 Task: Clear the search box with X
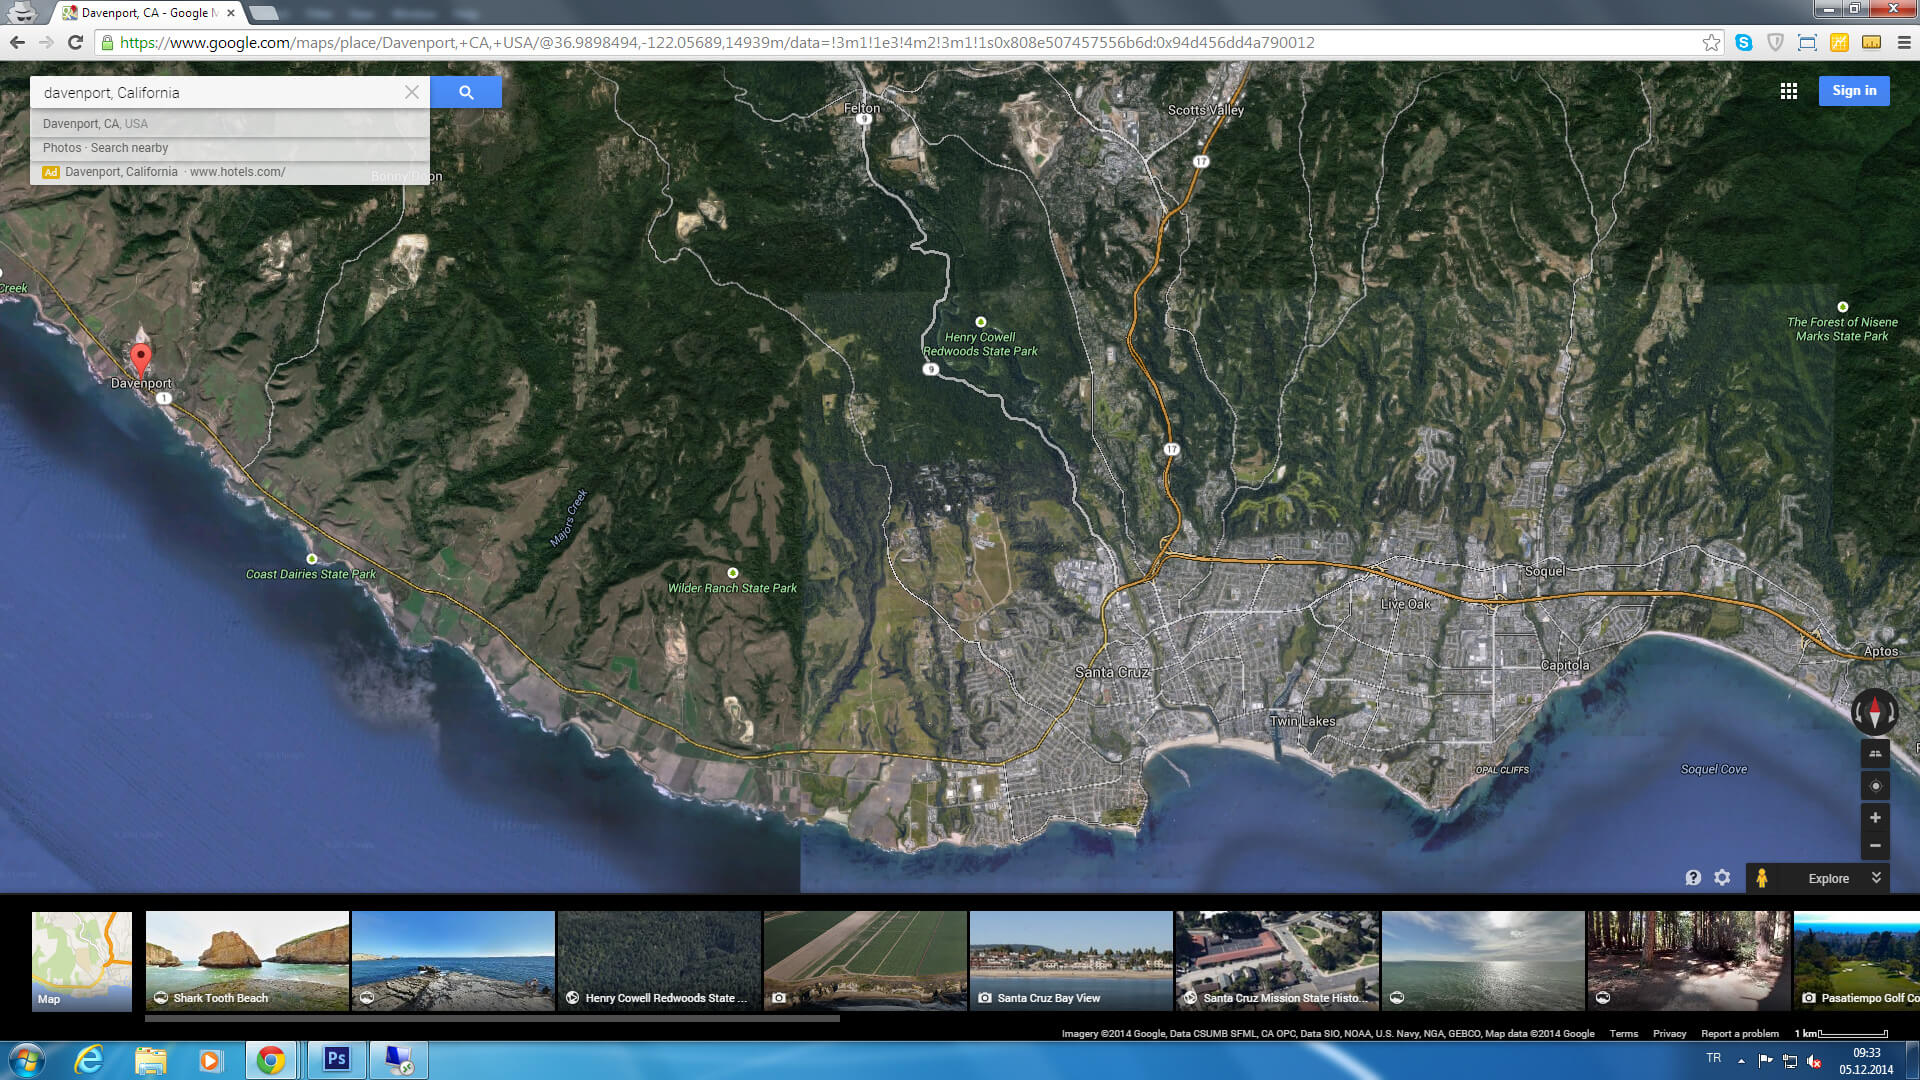pos(412,92)
